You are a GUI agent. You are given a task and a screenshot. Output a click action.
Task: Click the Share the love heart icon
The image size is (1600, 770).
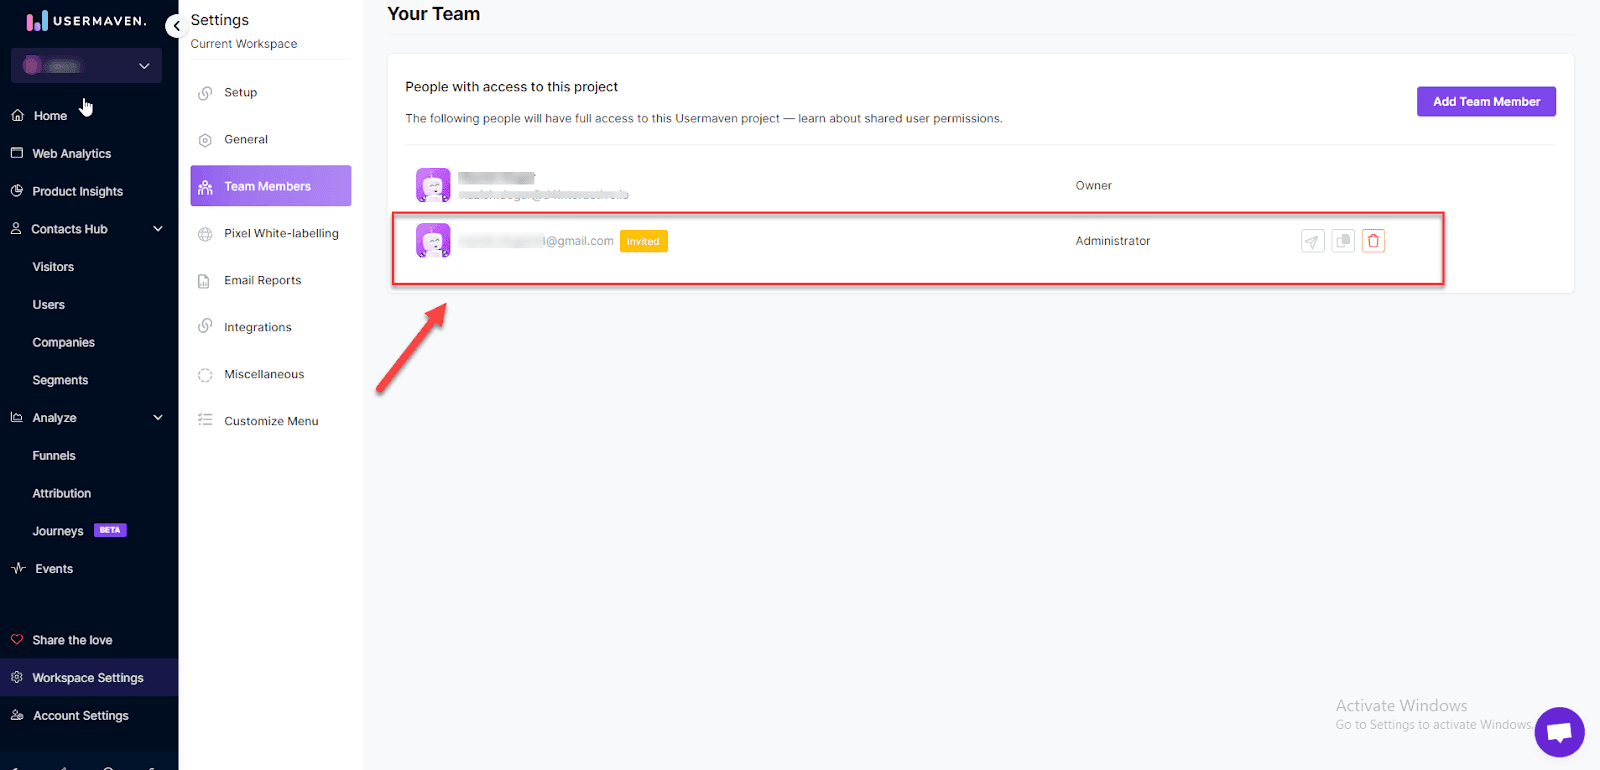pos(17,640)
